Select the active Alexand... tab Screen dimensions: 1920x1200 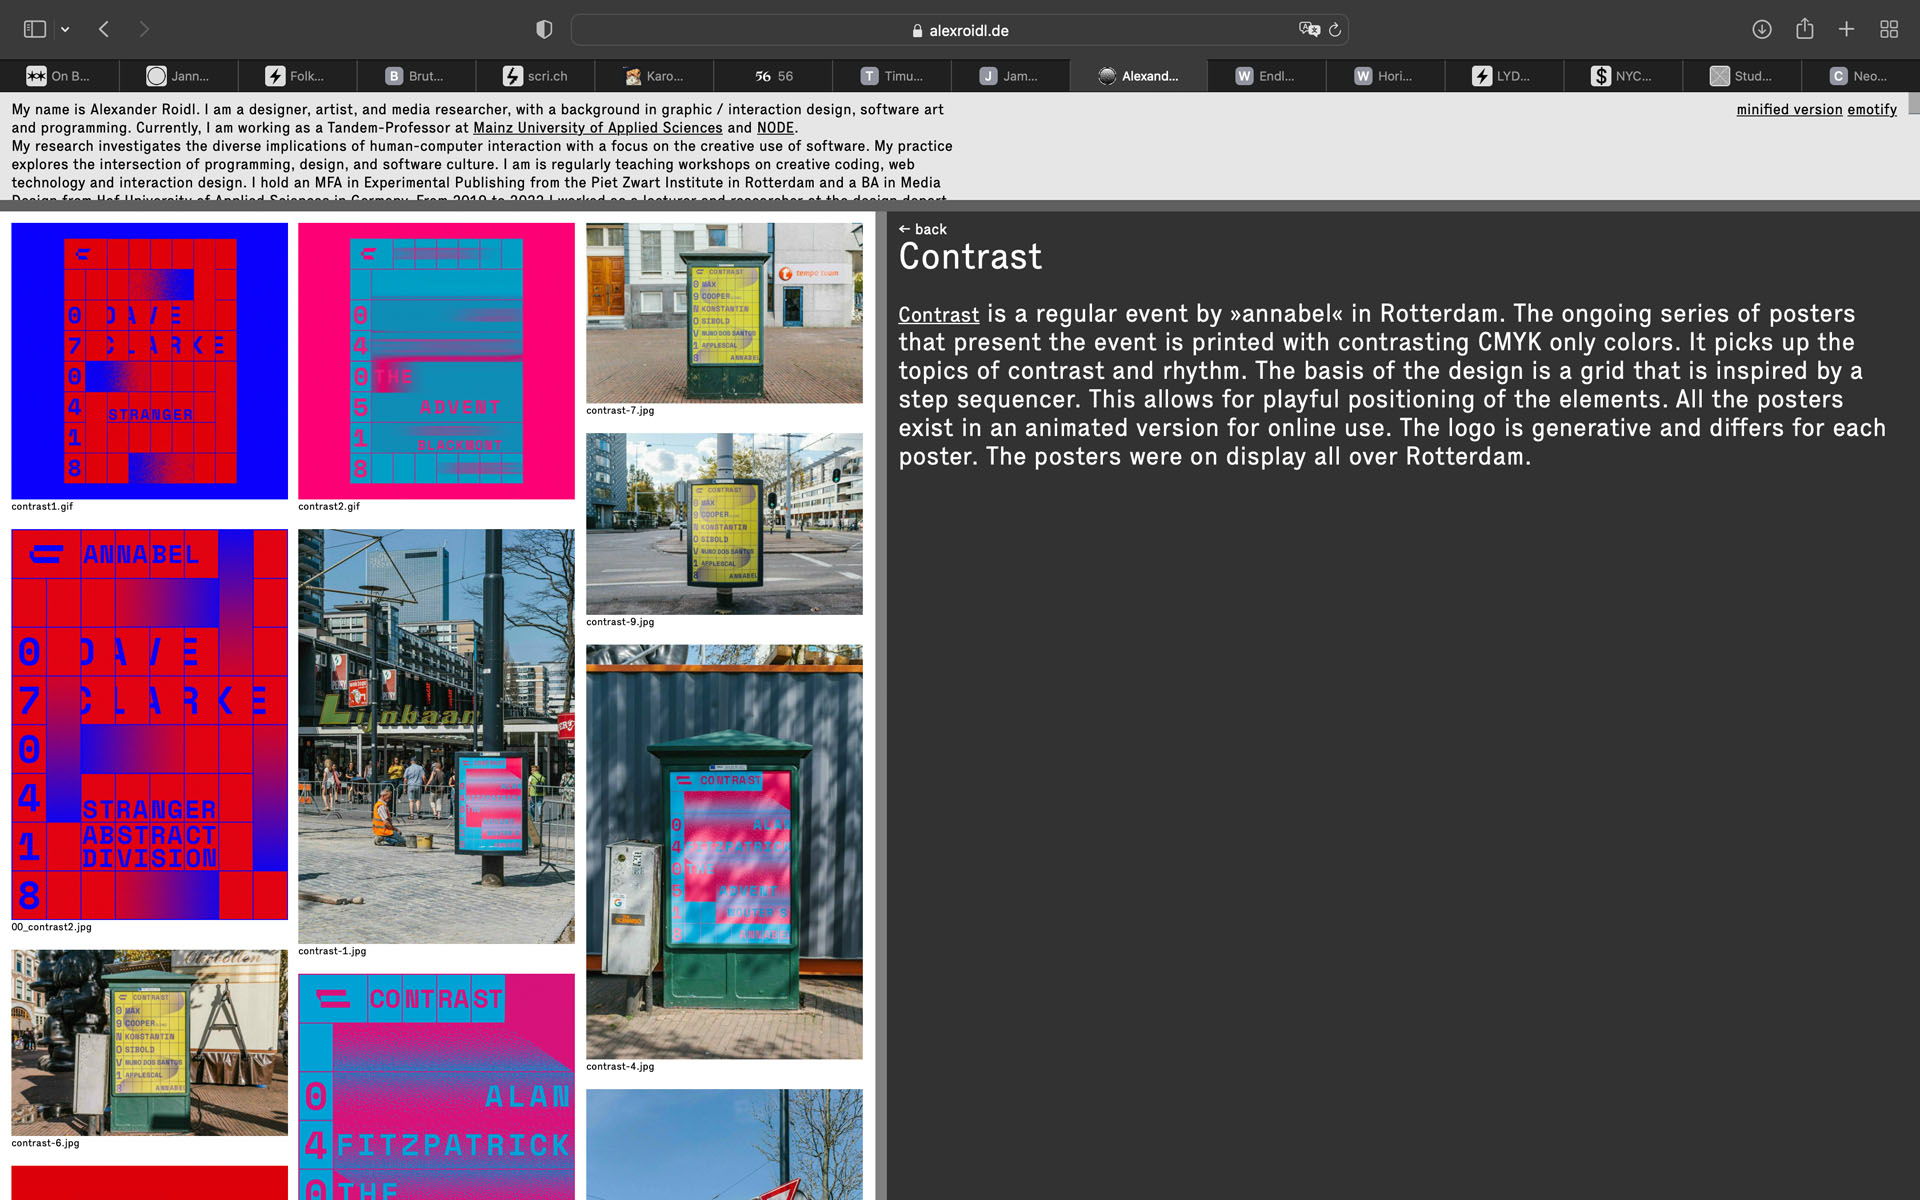click(1138, 76)
